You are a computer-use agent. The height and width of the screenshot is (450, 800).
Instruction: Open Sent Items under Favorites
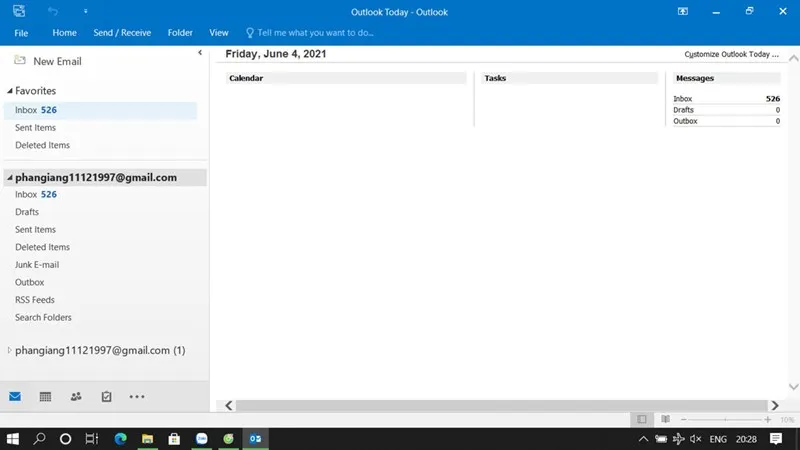click(35, 128)
